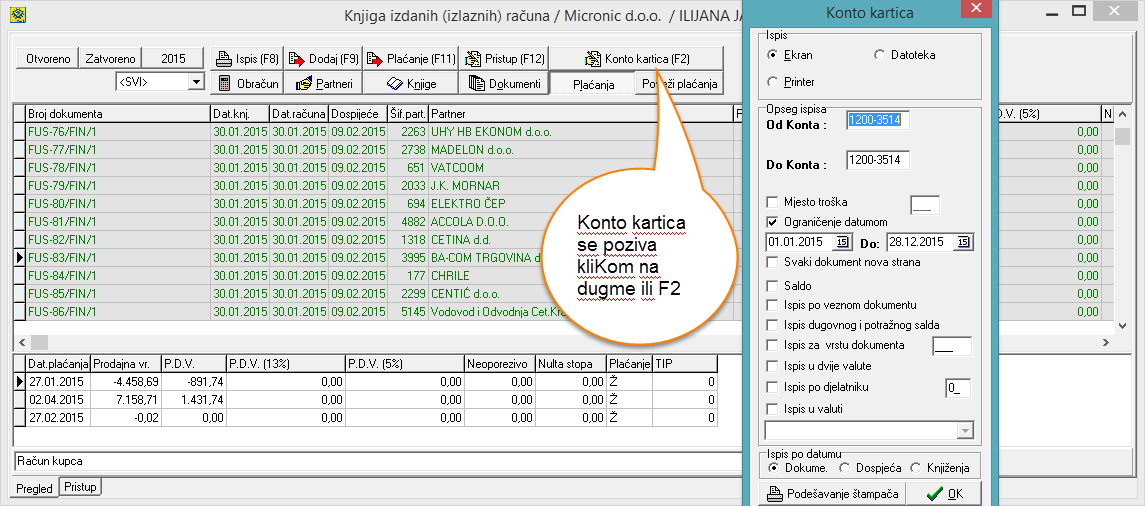The image size is (1145, 506).
Task: Click Dodaj (F9) to add invoice
Action: 321,59
